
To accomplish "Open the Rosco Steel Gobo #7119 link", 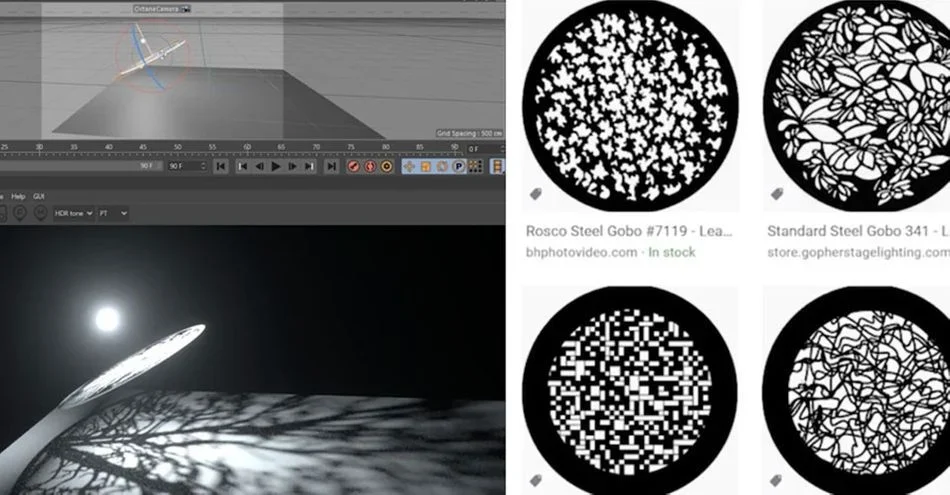I will click(x=629, y=231).
